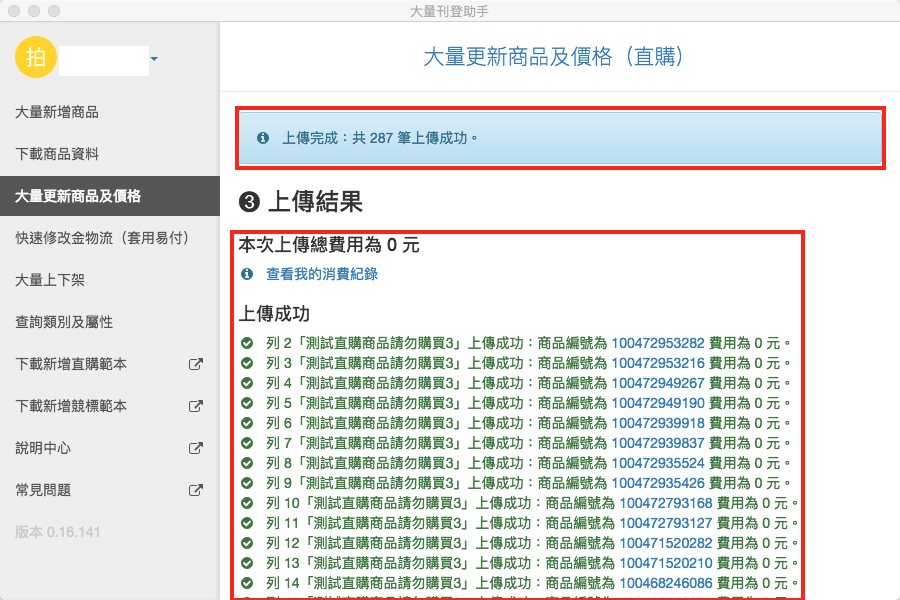Click external link icon beside 下載新增競標範本
Screen dimensions: 900x600
tap(196, 406)
